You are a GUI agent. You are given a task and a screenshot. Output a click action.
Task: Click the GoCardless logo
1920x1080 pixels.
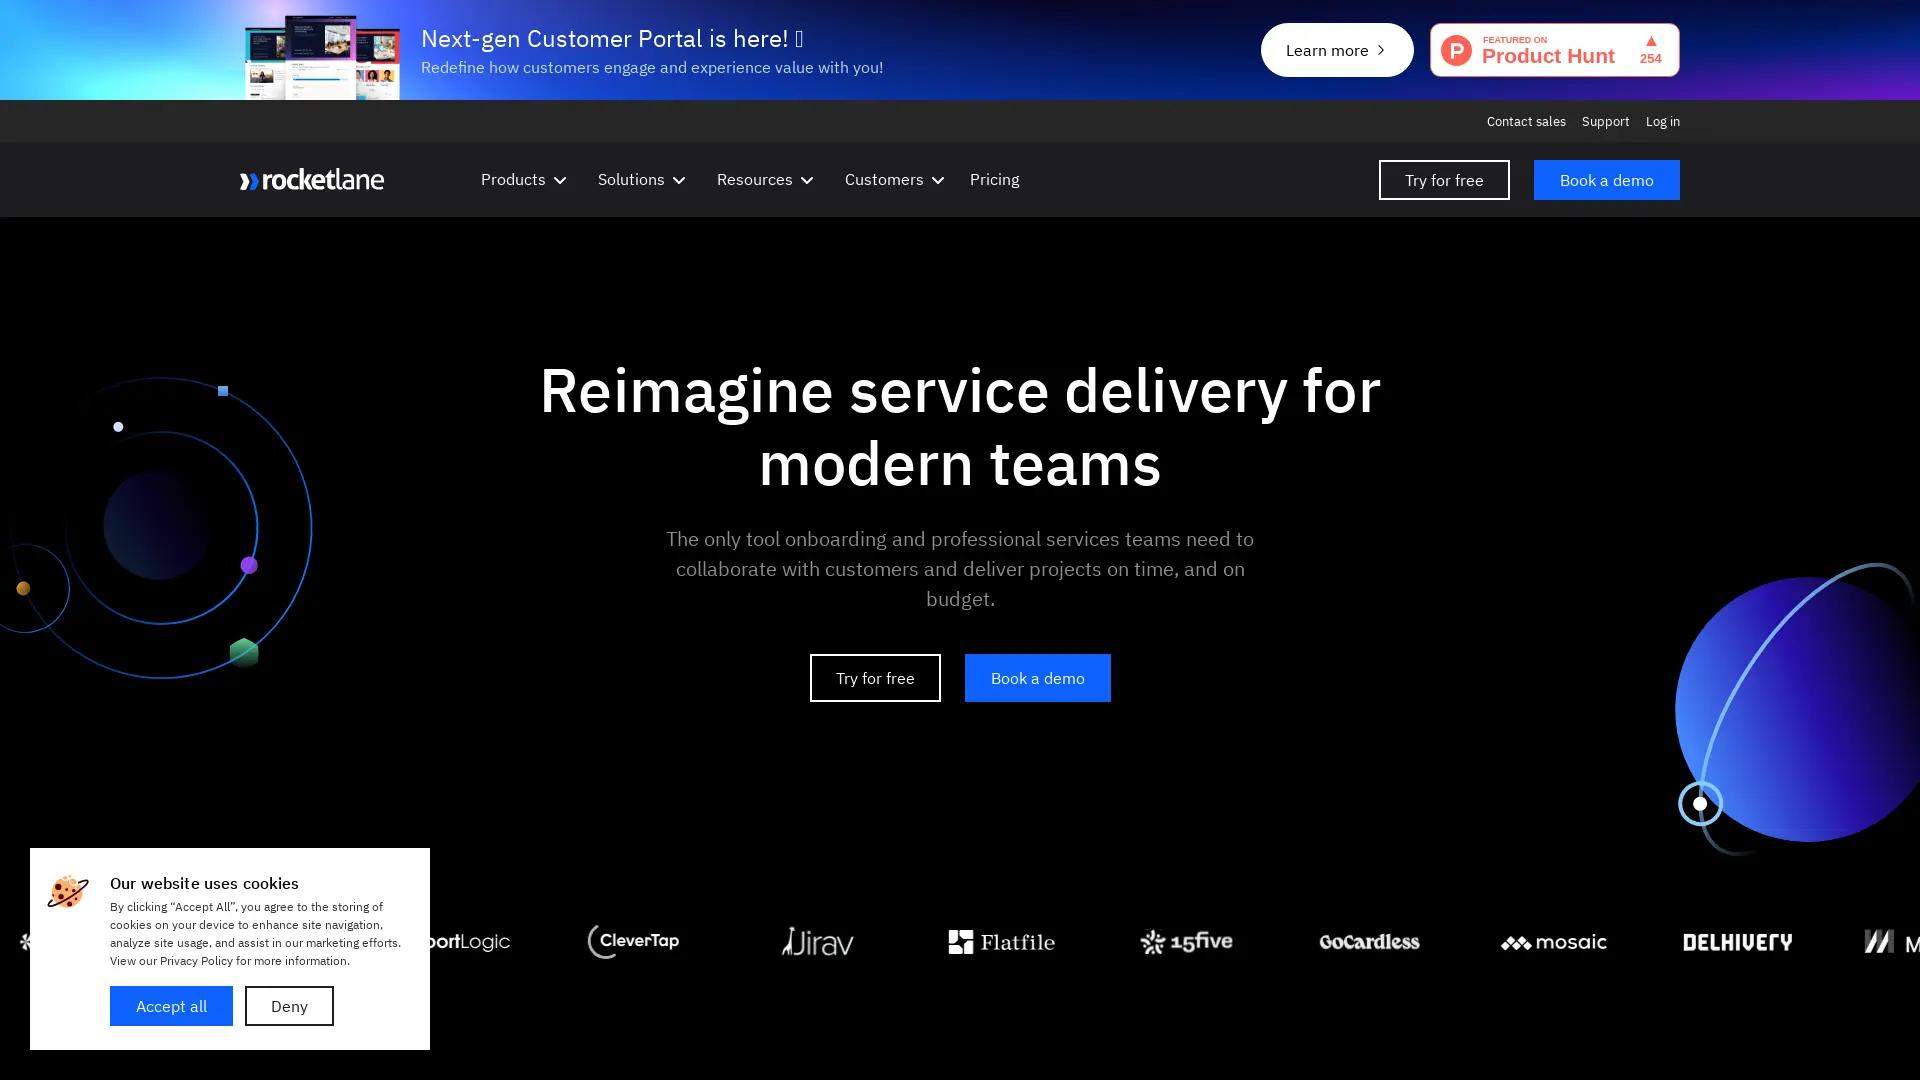[x=1369, y=941]
